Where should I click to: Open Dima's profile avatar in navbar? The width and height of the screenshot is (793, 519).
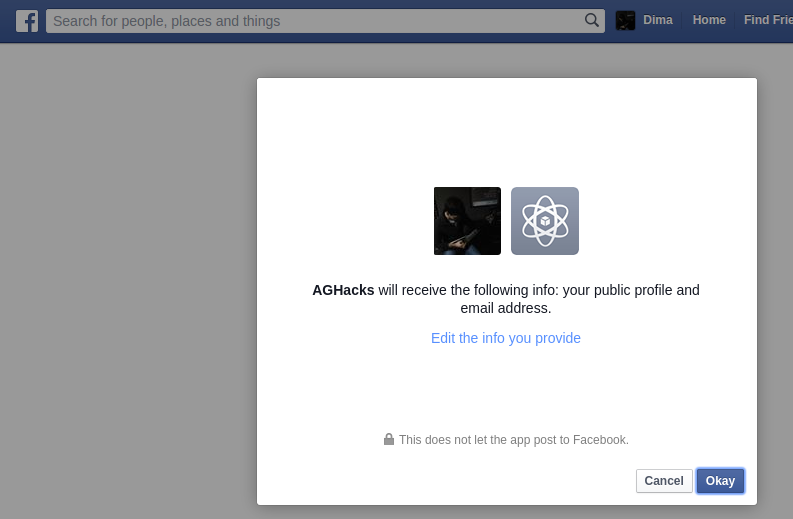click(625, 20)
